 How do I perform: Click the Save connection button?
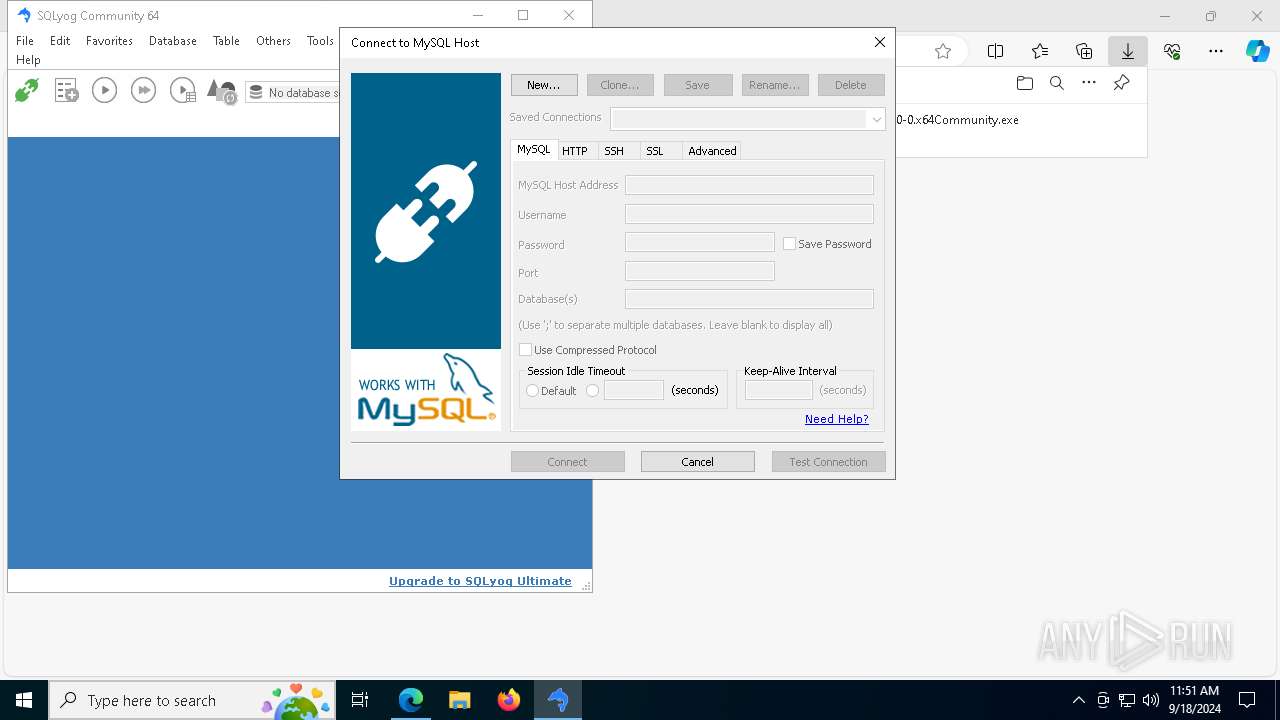click(698, 85)
